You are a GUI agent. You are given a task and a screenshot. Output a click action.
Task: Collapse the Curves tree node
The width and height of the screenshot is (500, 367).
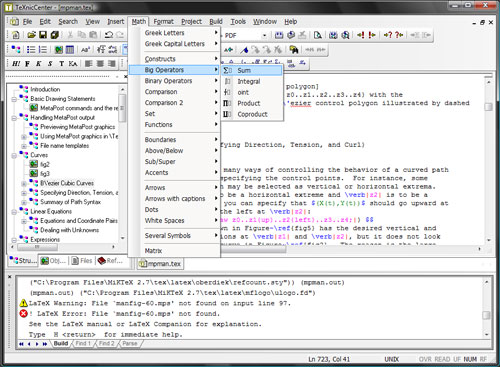click(14, 155)
